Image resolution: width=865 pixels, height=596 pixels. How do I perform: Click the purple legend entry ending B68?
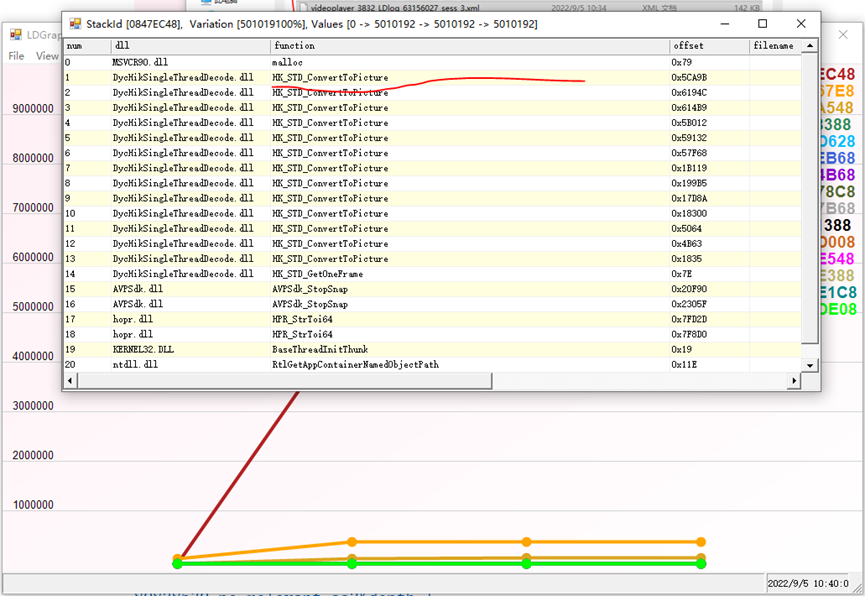pyautogui.click(x=837, y=175)
